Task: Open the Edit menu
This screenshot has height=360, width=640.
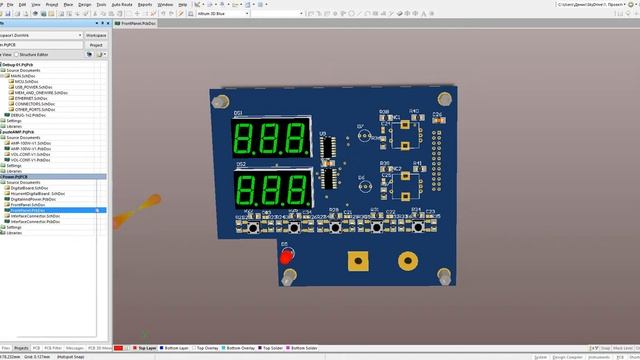Action: tap(22, 4)
